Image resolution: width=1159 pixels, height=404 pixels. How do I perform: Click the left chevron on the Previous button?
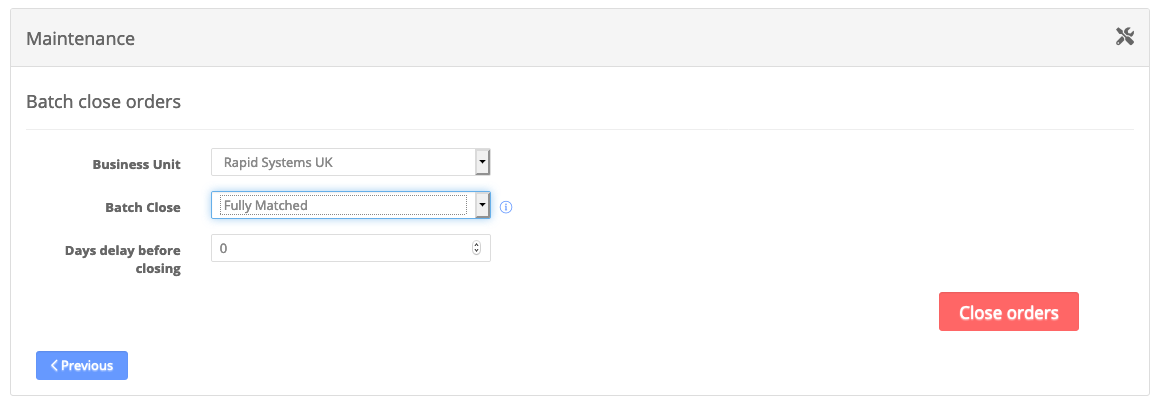(54, 366)
